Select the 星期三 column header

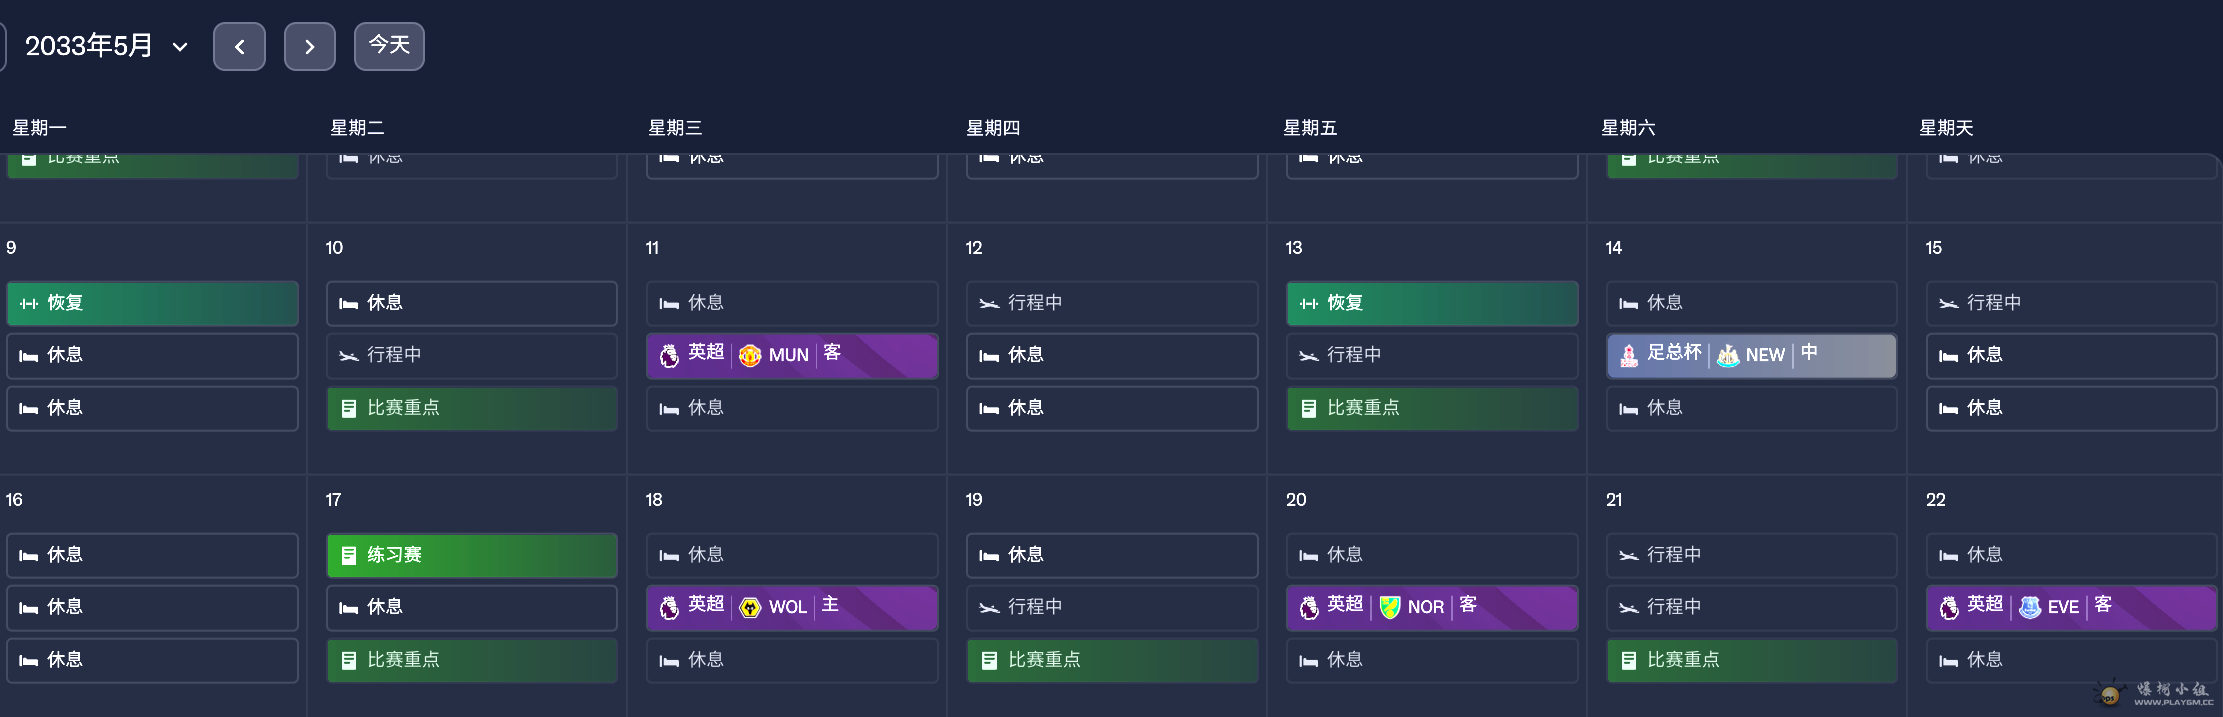point(675,128)
